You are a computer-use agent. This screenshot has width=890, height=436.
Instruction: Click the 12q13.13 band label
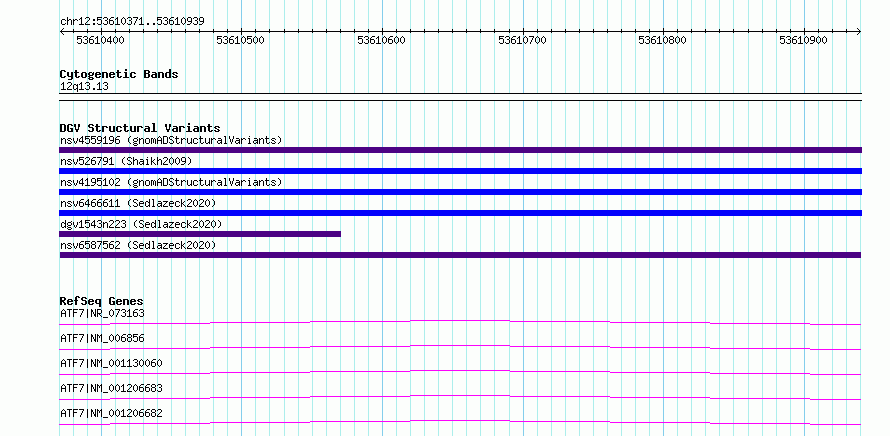[84, 86]
